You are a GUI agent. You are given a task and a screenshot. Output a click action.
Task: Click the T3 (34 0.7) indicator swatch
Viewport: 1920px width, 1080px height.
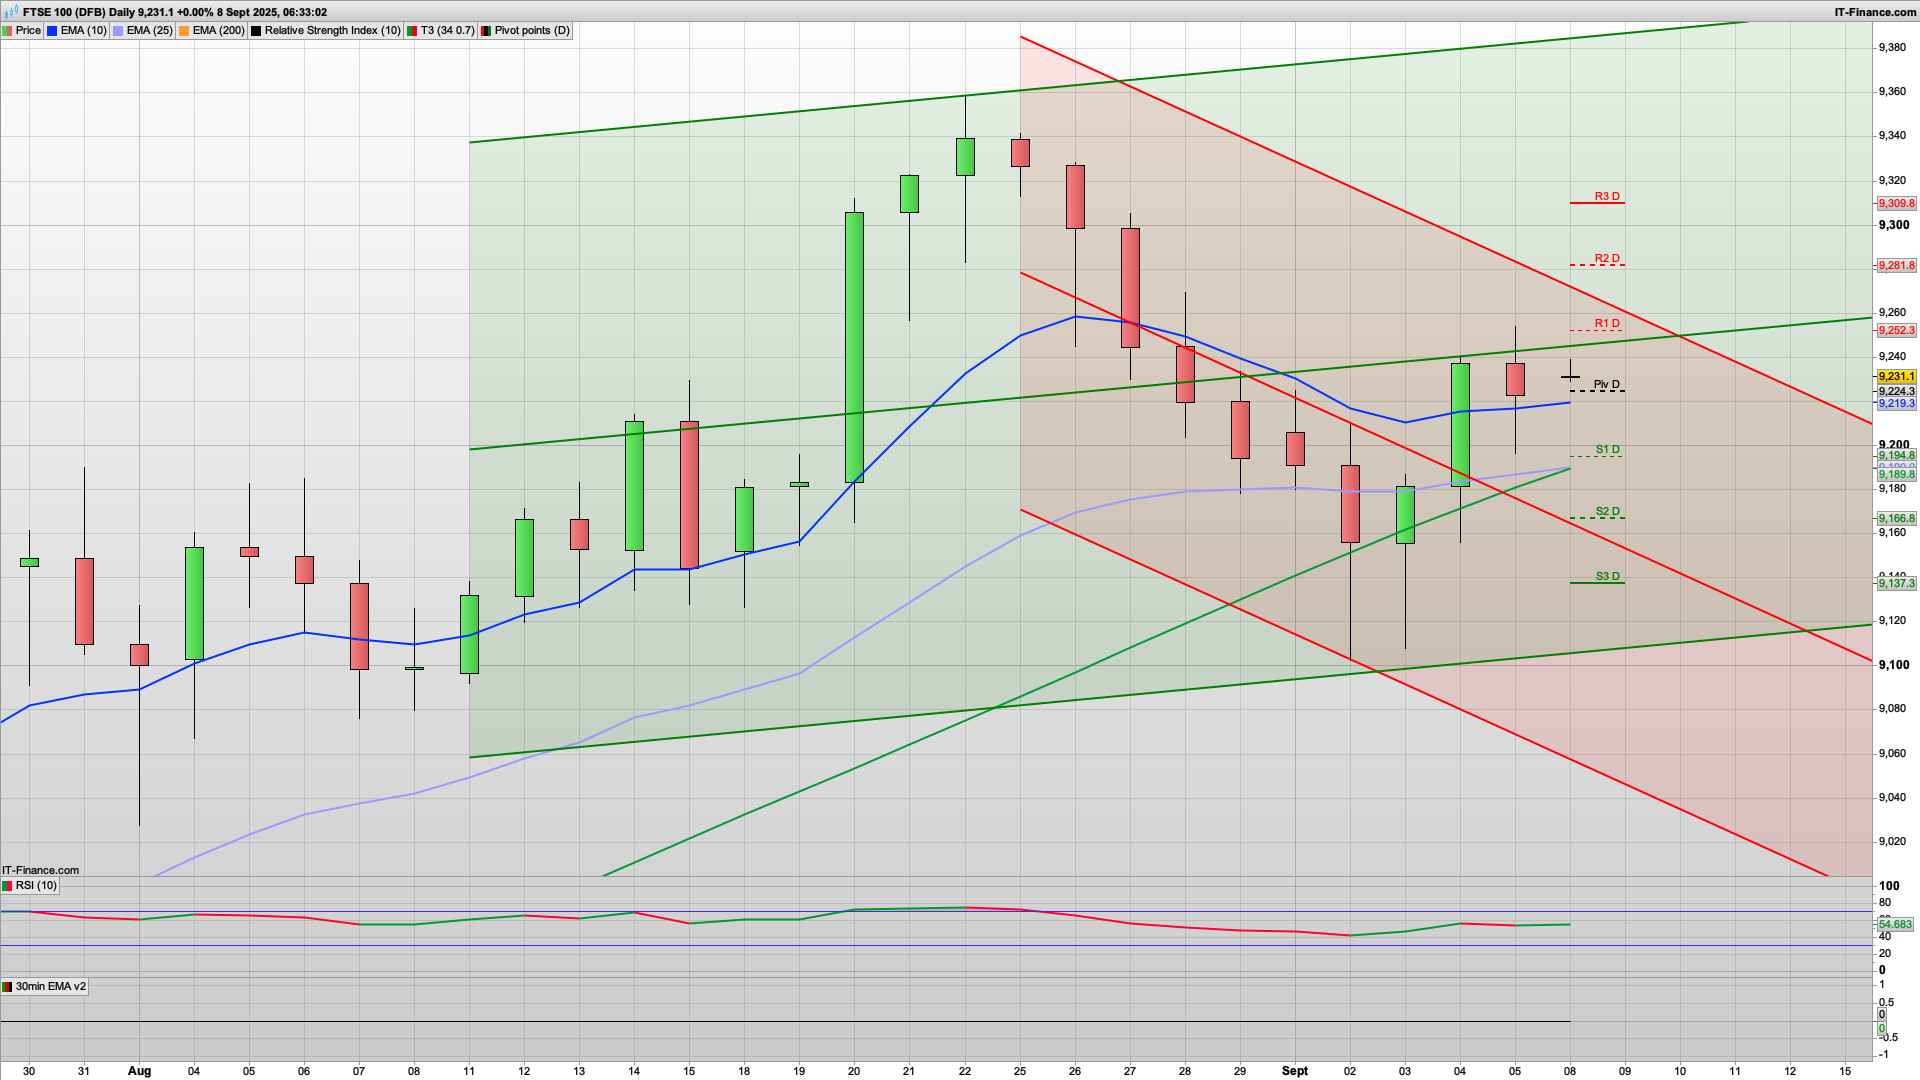click(x=412, y=30)
